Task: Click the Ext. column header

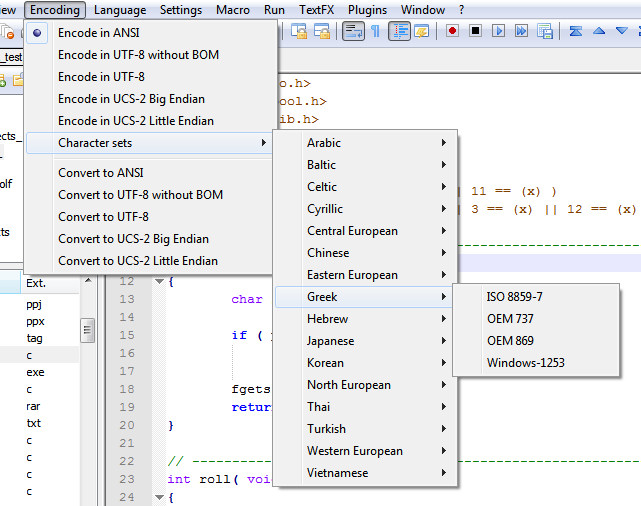Action: [x=50, y=283]
